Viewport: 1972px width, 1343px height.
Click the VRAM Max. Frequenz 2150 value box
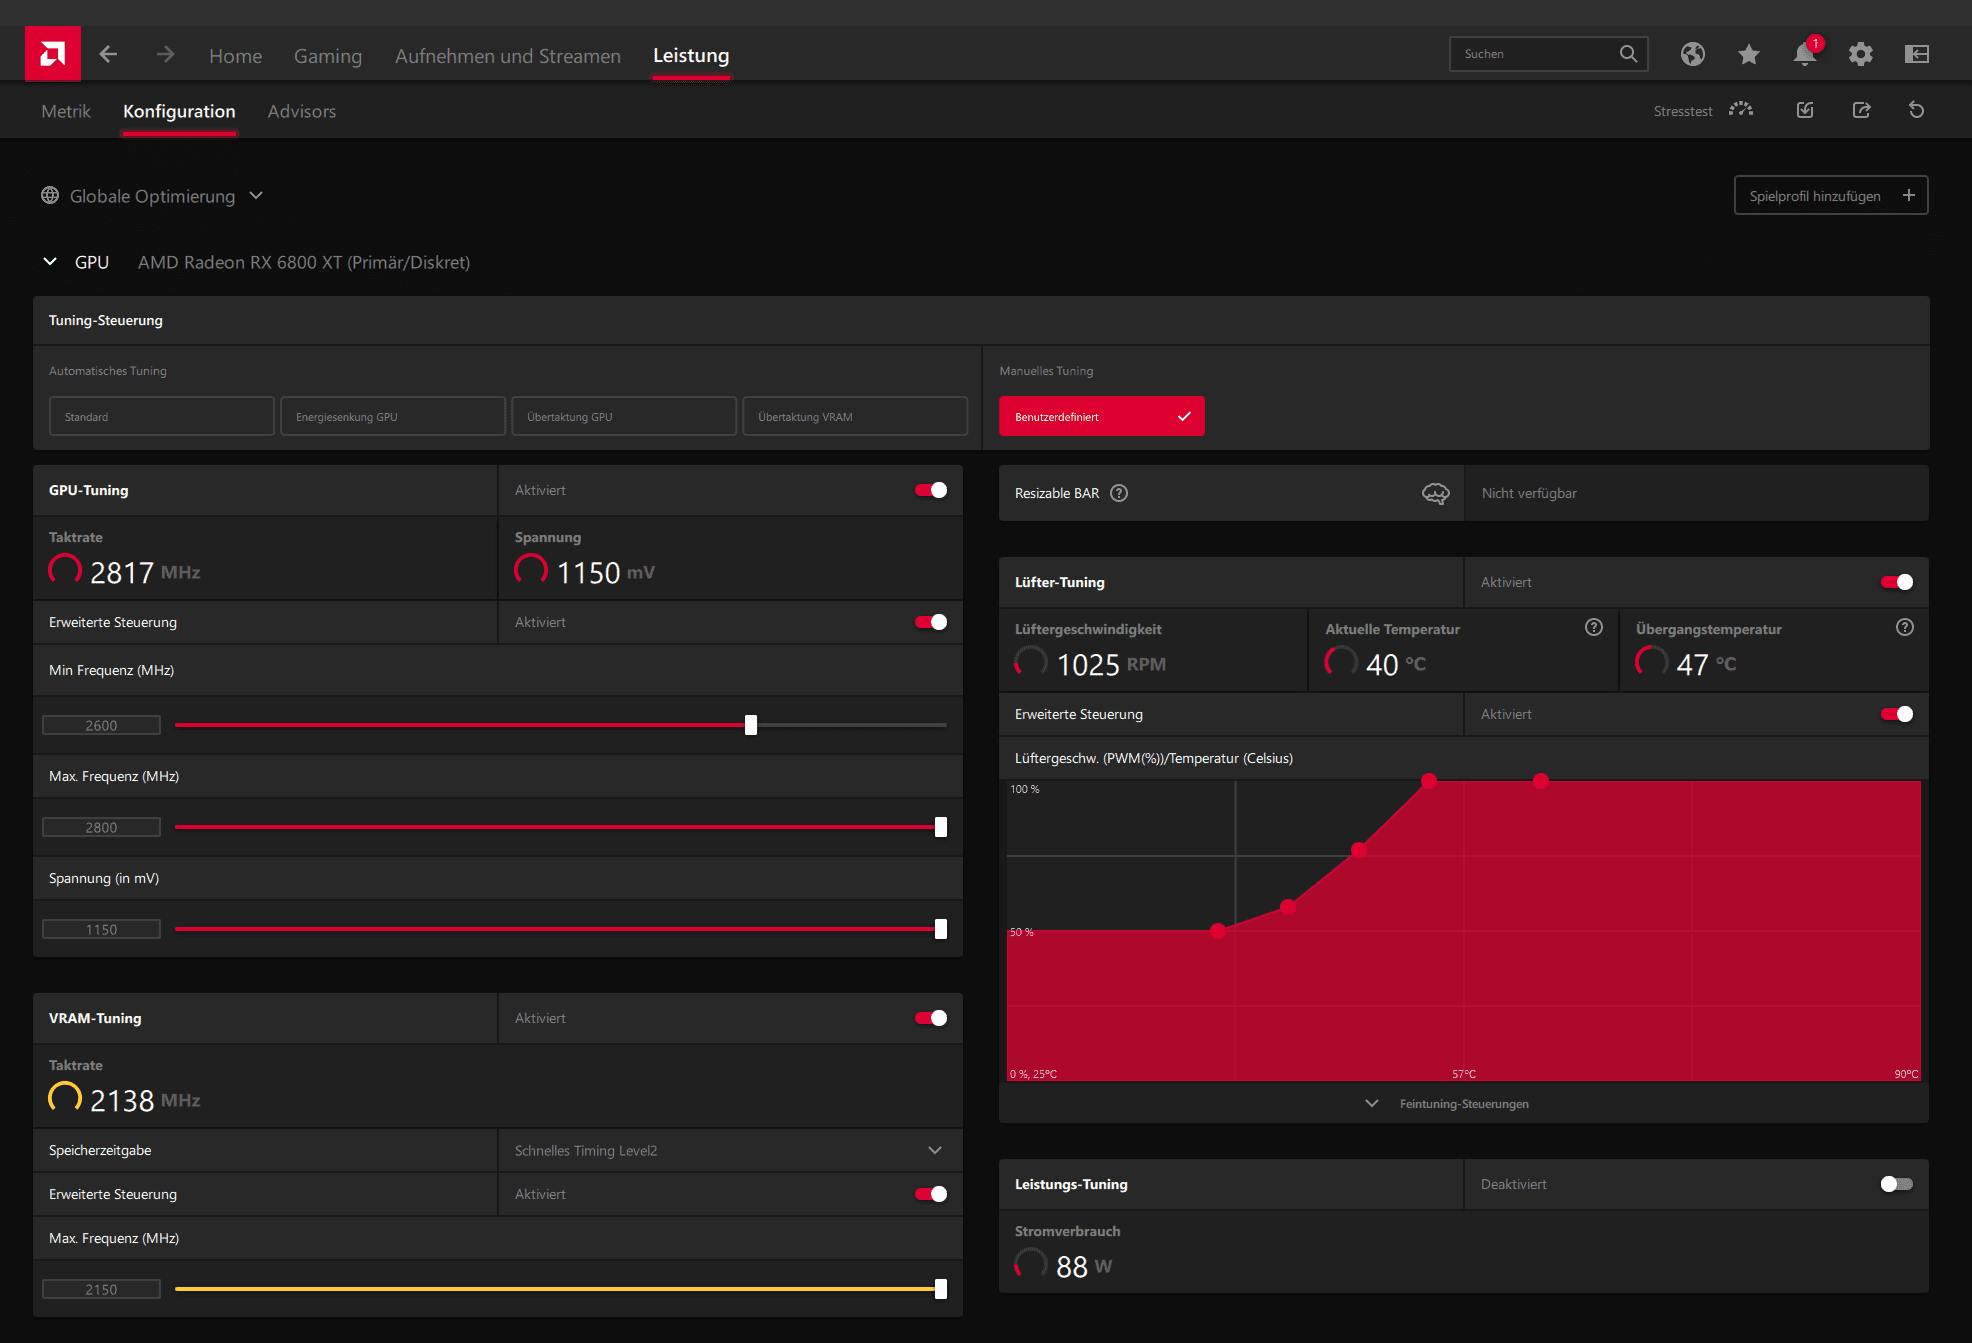[x=101, y=1289]
